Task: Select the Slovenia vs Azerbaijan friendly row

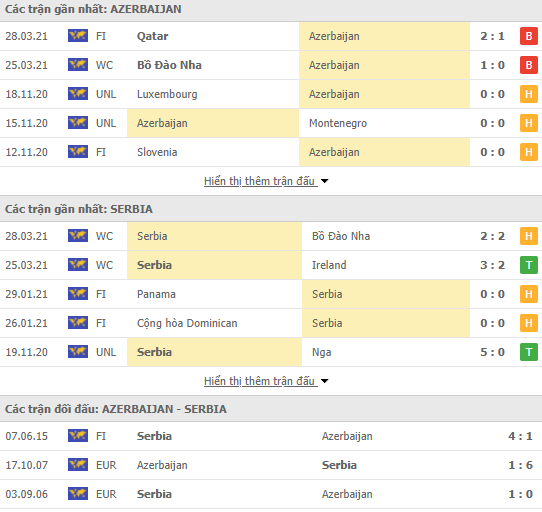Action: (x=271, y=152)
